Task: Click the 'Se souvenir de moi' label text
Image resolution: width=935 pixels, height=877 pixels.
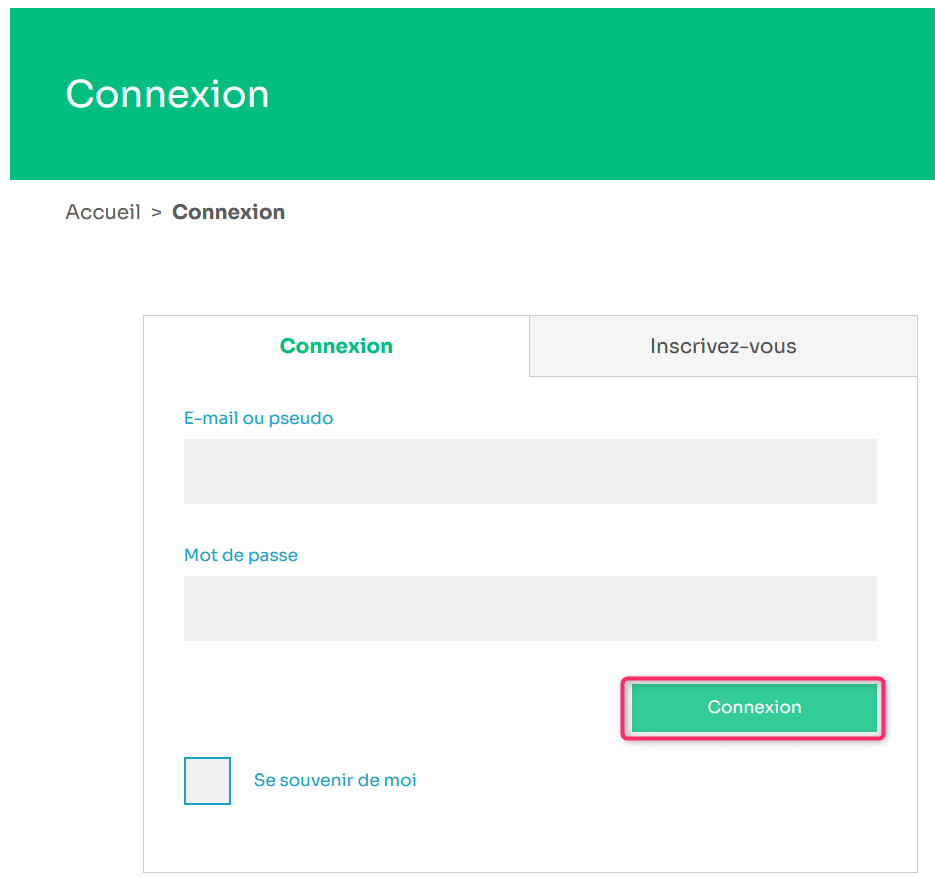Action: click(335, 780)
